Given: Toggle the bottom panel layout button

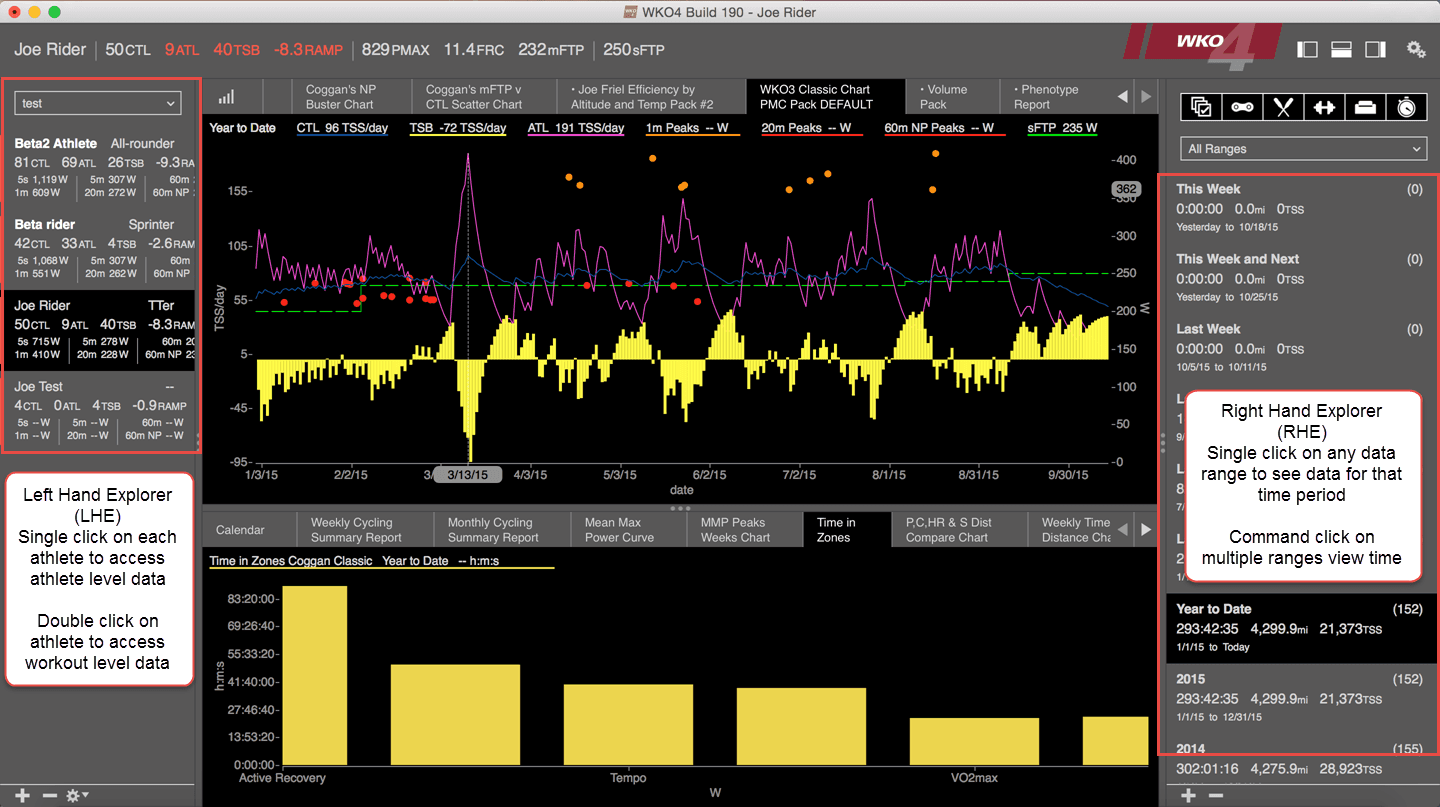Looking at the screenshot, I should click(x=1342, y=49).
